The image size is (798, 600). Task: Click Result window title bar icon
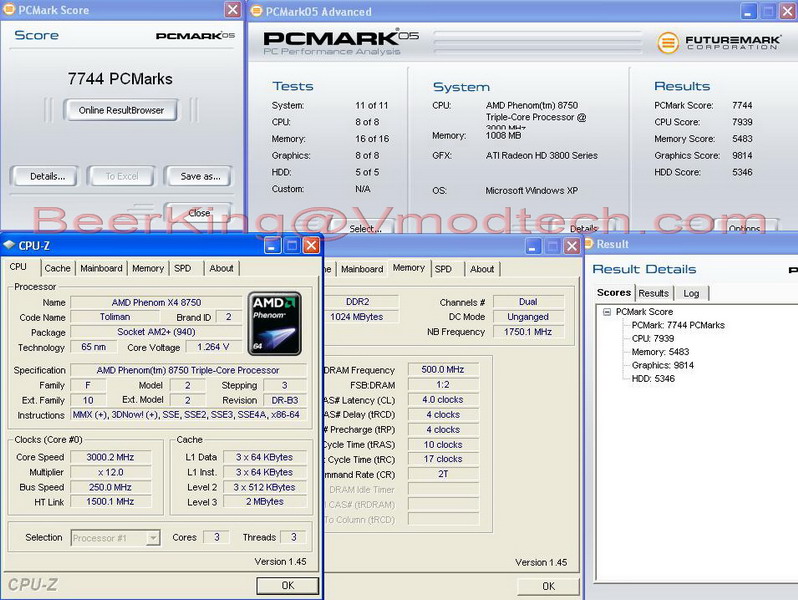coord(589,244)
